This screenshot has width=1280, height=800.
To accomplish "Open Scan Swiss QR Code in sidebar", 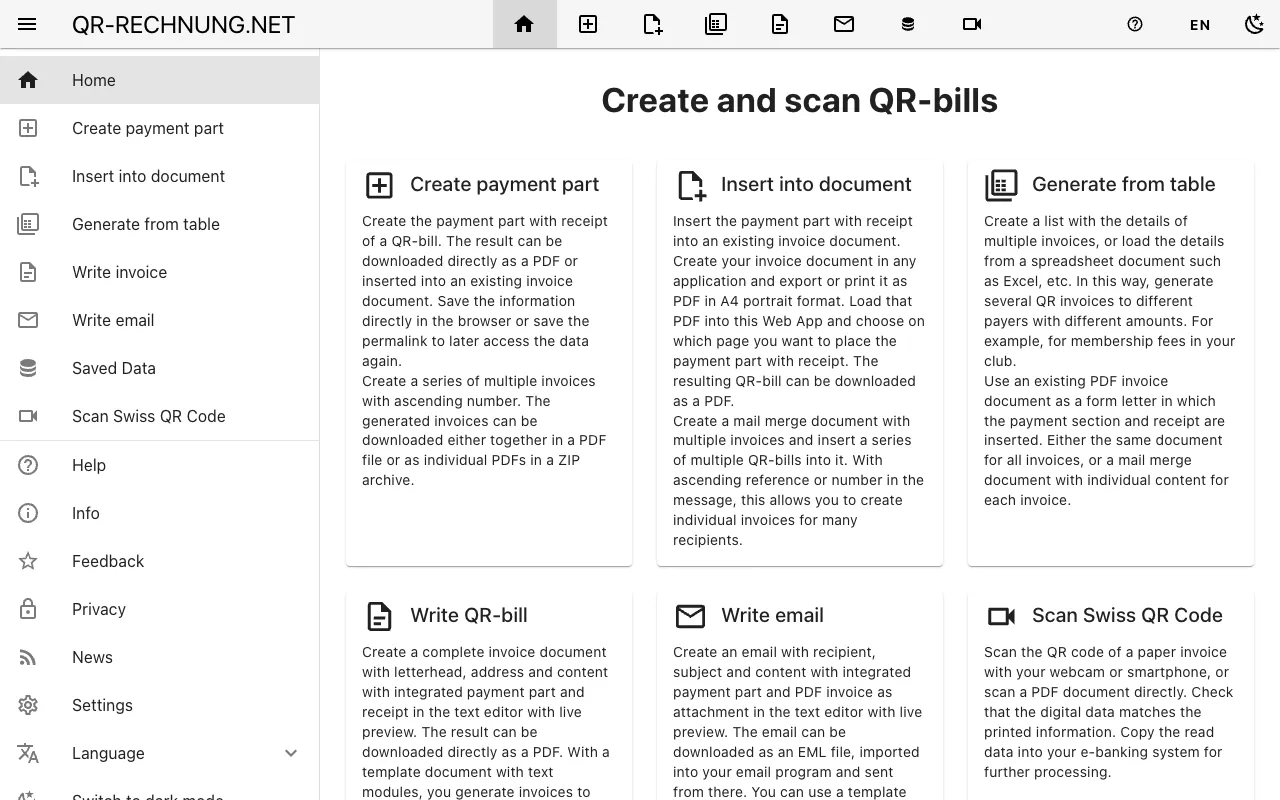I will click(160, 416).
